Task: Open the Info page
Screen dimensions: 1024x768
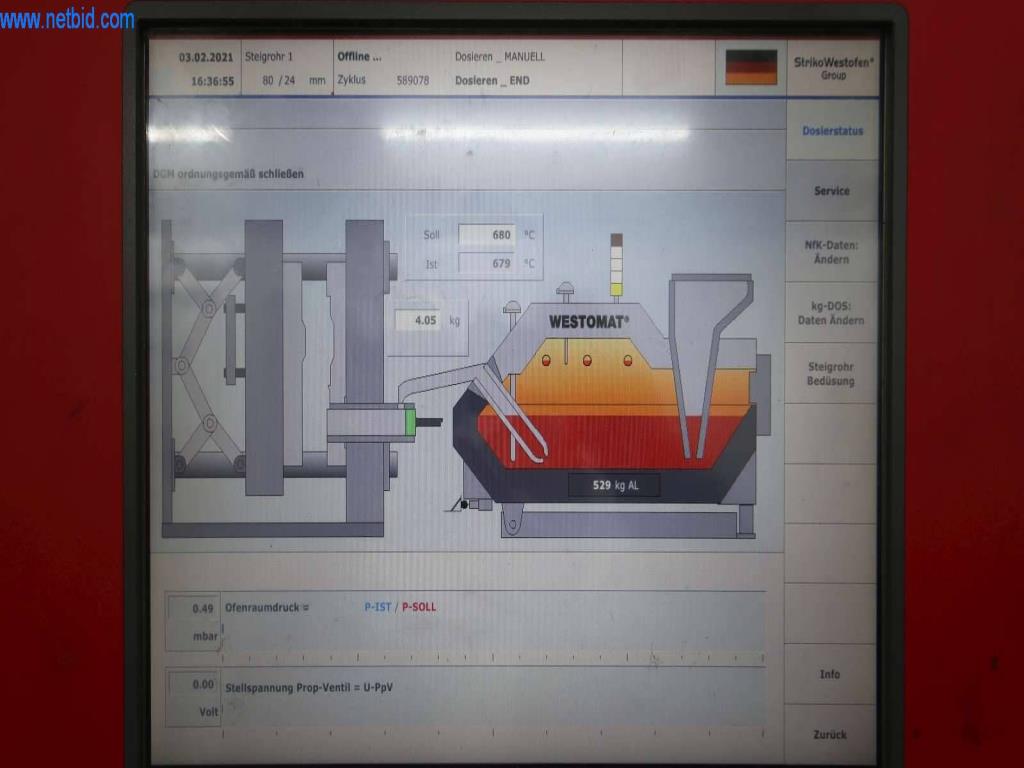Action: pyautogui.click(x=830, y=674)
